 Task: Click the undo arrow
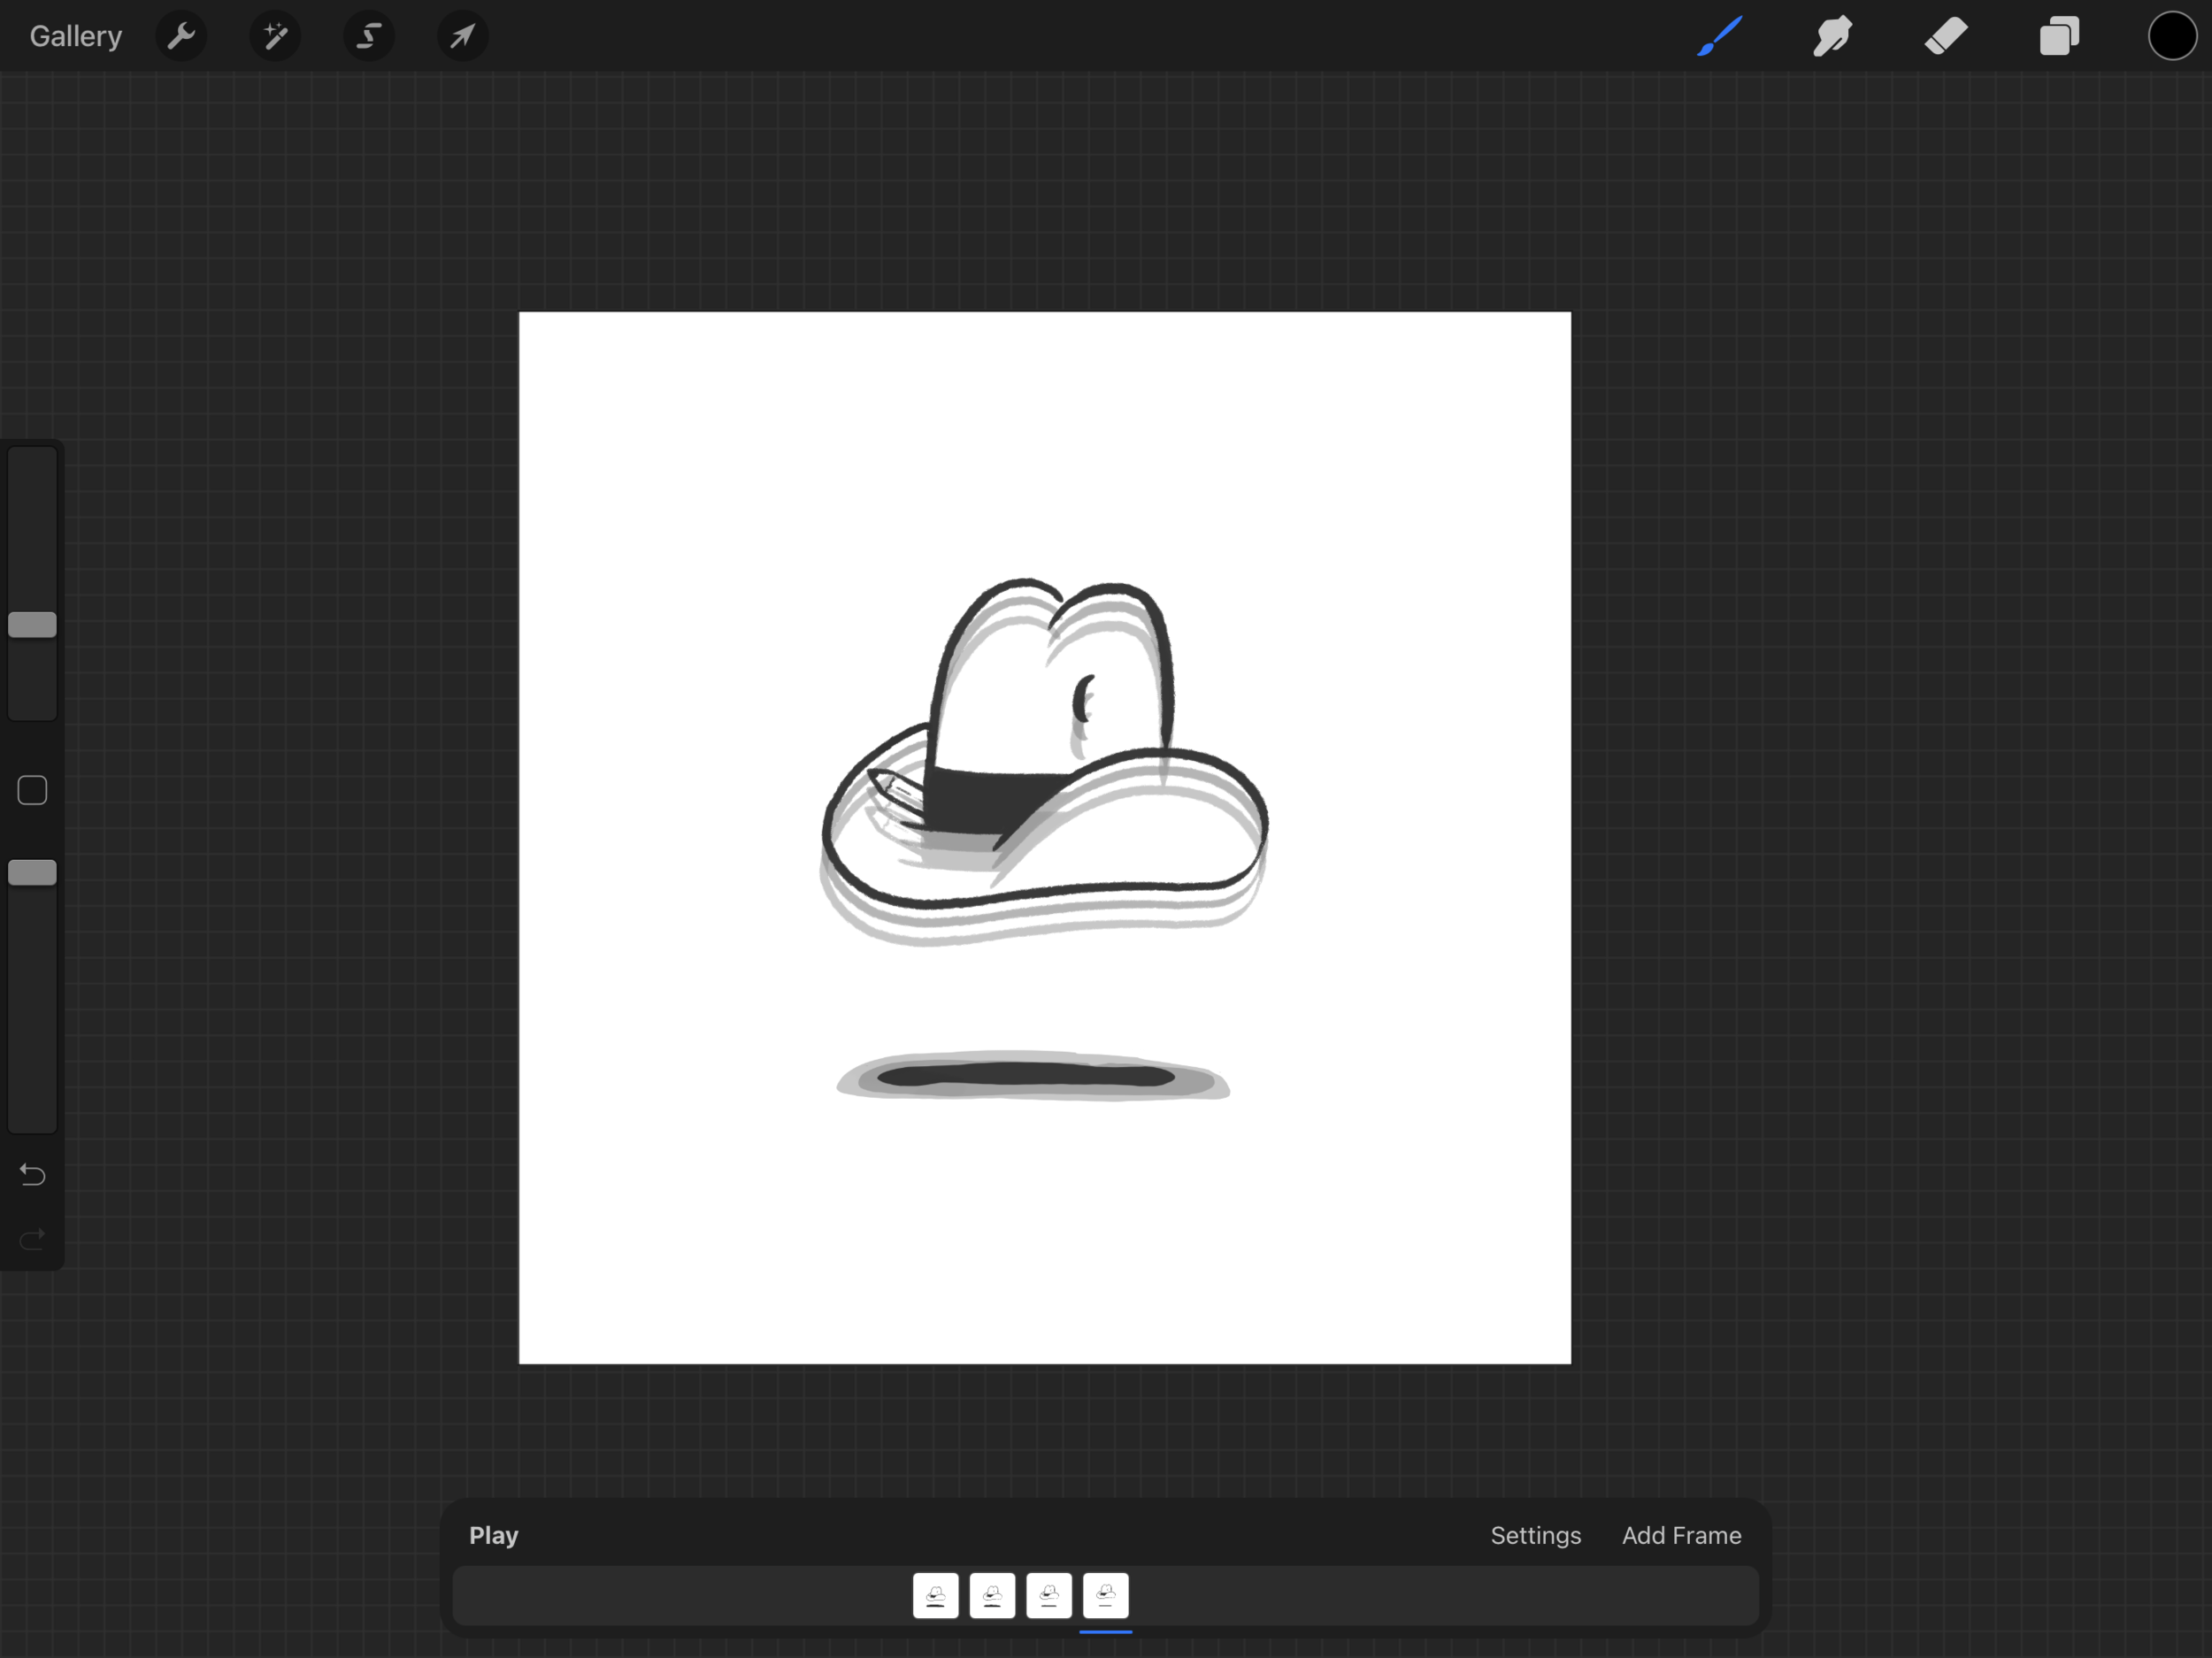point(32,1174)
